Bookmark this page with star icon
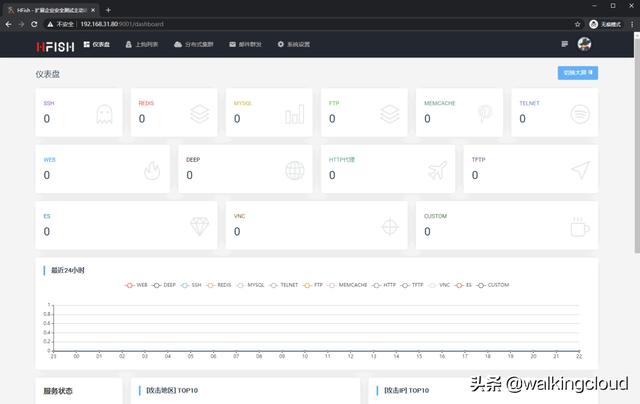 (x=578, y=24)
